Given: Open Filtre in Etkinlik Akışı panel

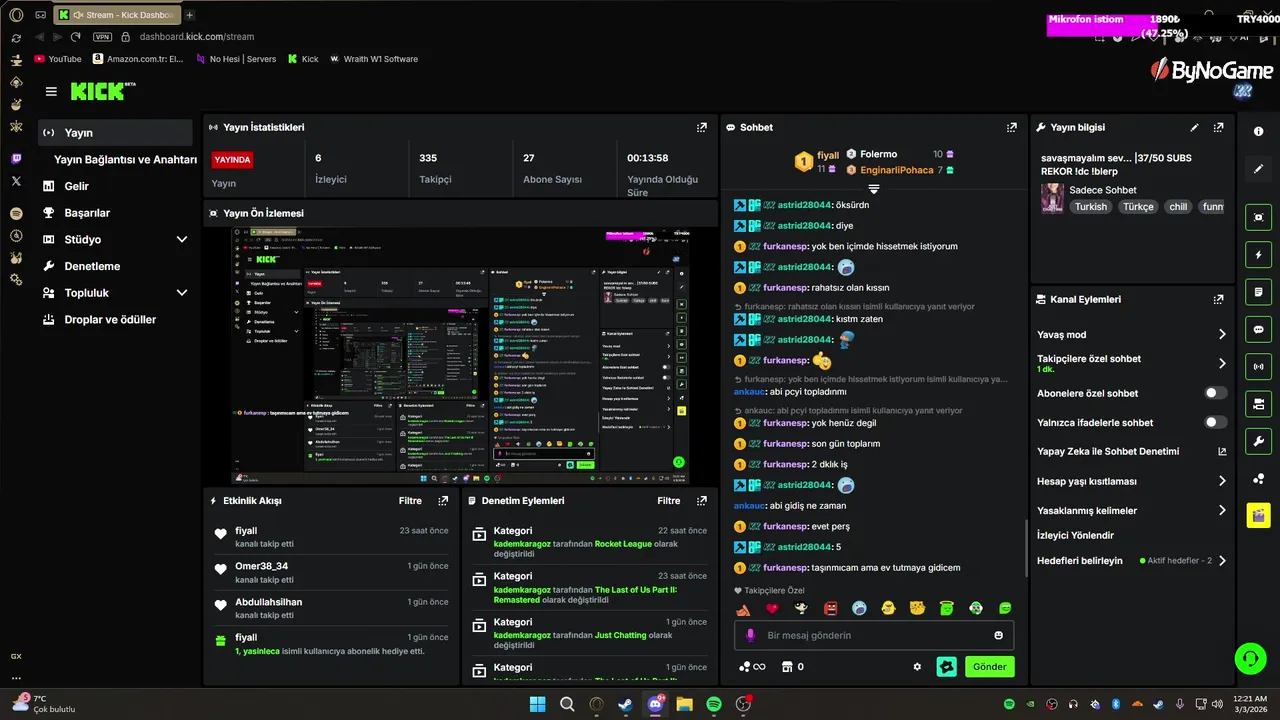Looking at the screenshot, I should pos(410,501).
